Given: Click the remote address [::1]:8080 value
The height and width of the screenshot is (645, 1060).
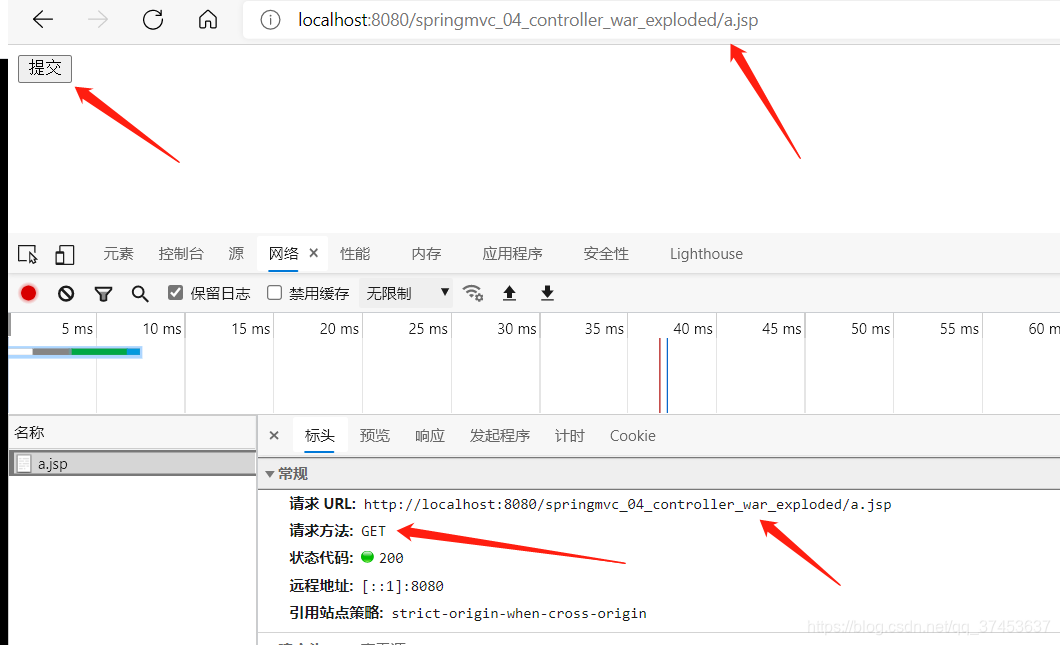Looking at the screenshot, I should (403, 586).
